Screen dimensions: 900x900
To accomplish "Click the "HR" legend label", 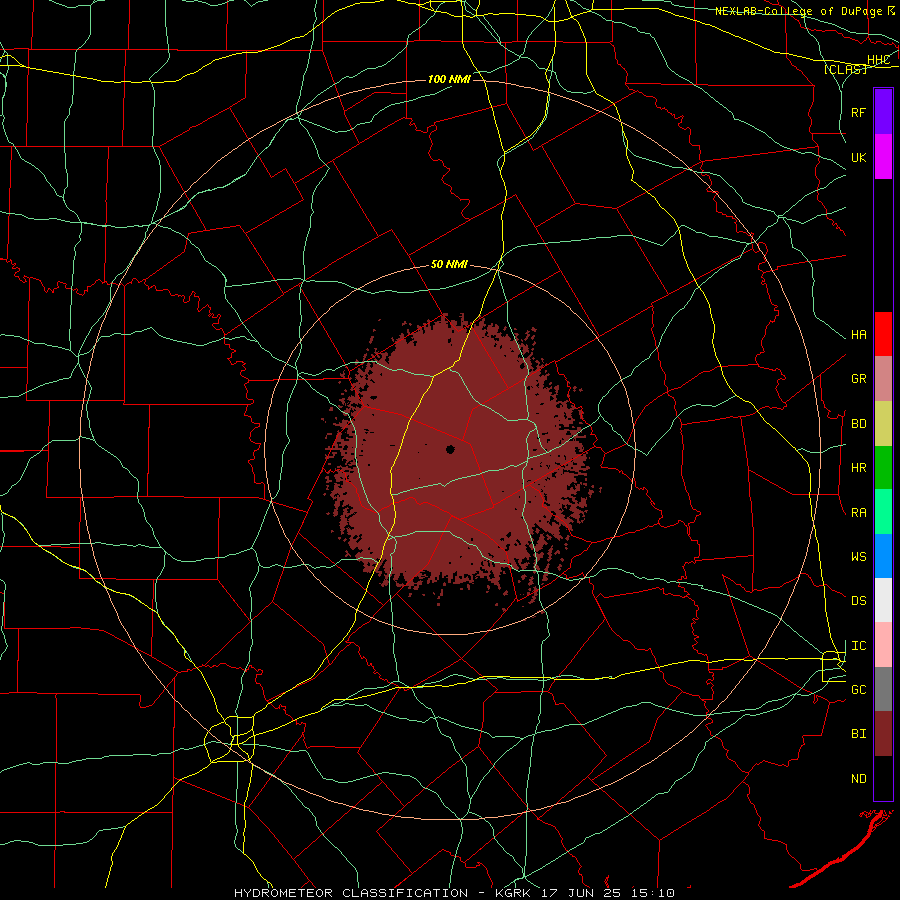I will (859, 468).
